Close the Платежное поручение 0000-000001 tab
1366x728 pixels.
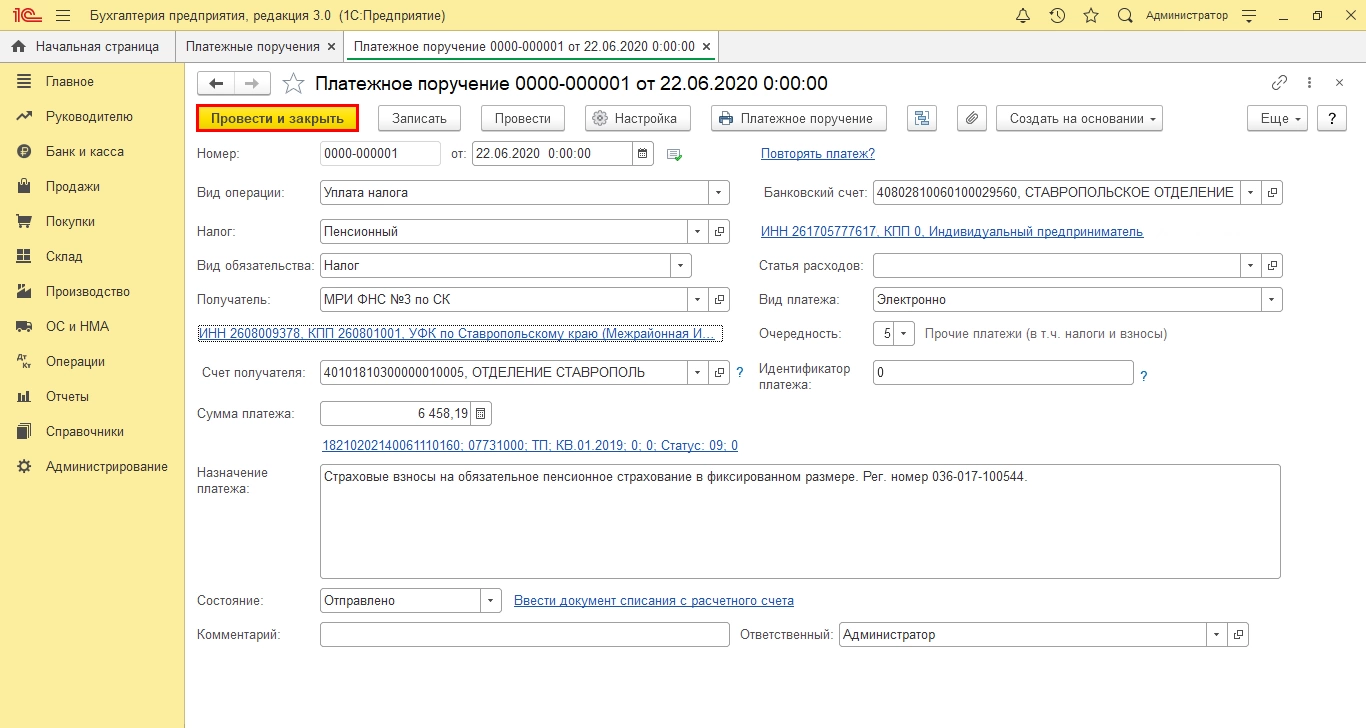pos(706,46)
